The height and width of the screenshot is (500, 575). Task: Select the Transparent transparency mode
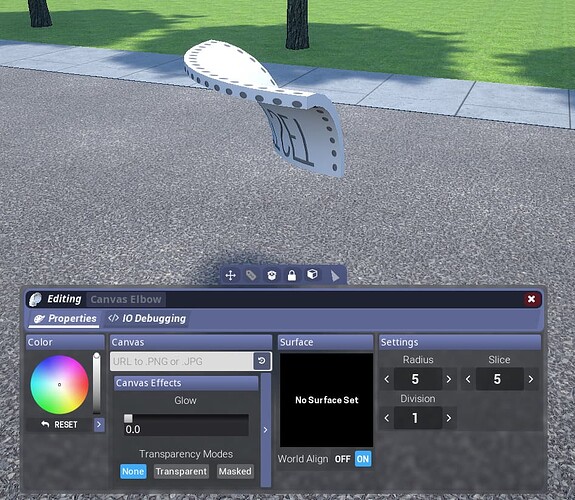pos(181,471)
